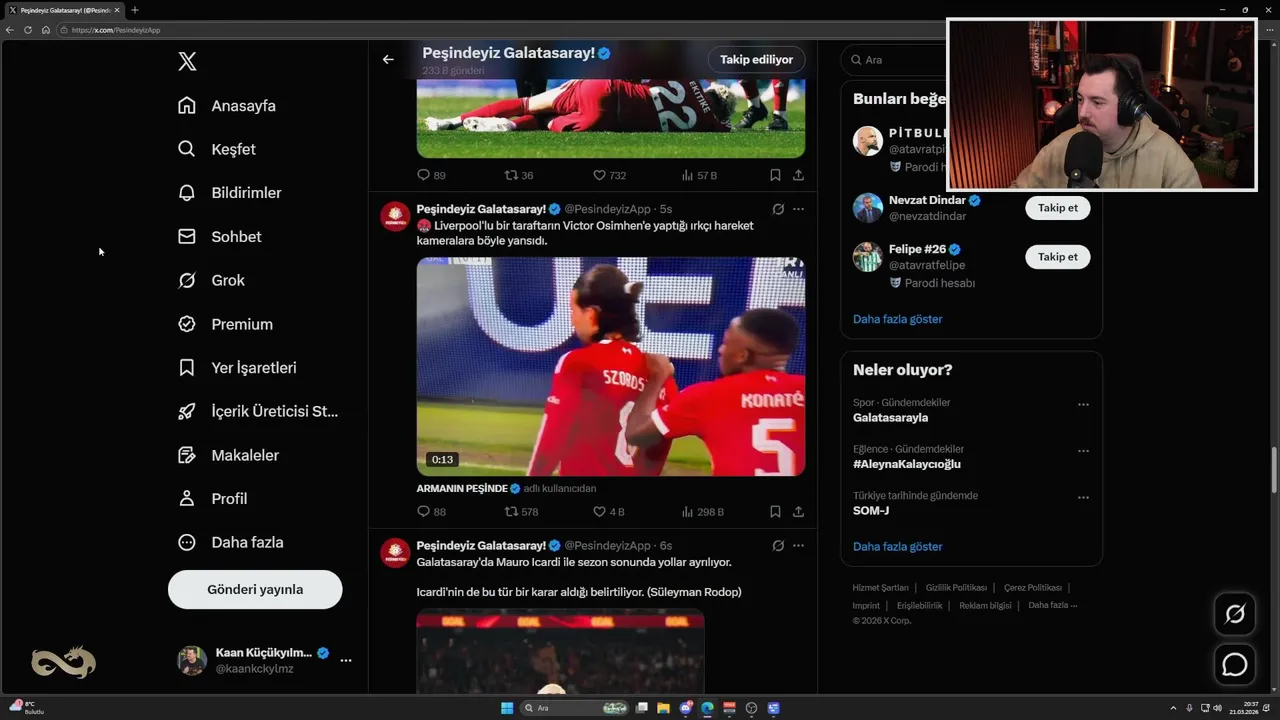The image size is (1280, 720).
Task: Bookmark the post with 298 B views
Action: click(775, 511)
